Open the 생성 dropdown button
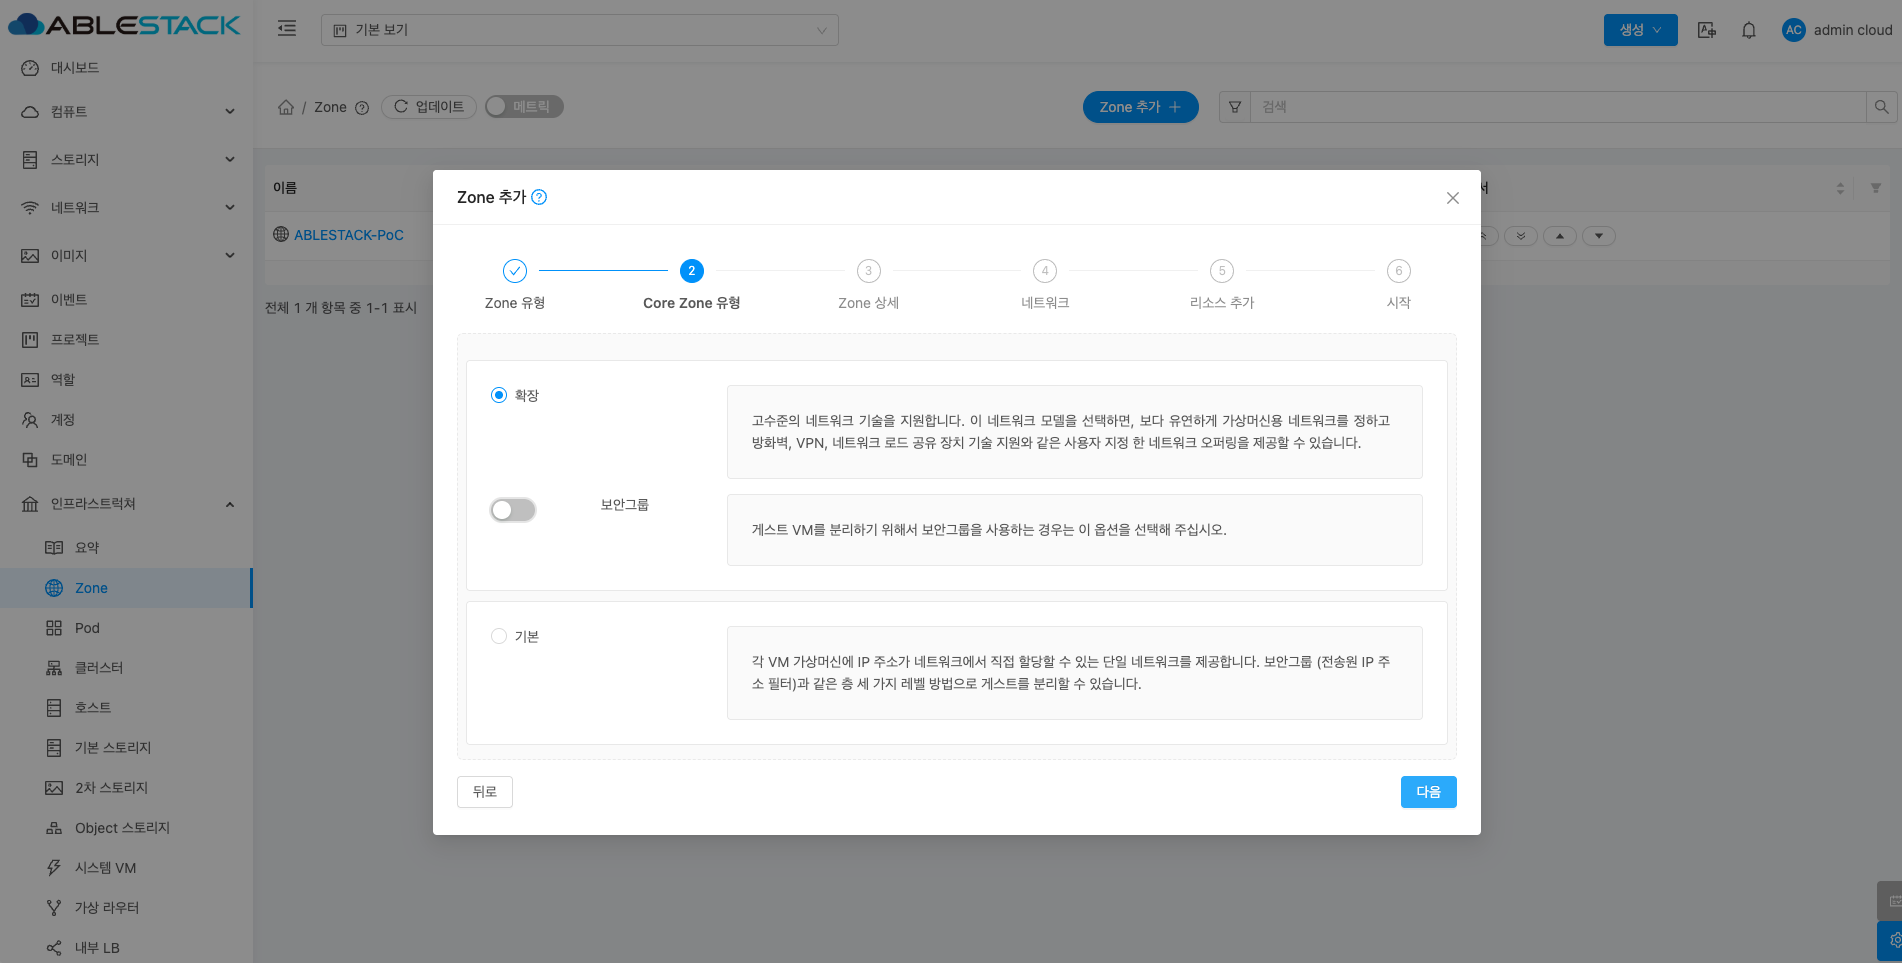The image size is (1902, 963). point(1641,30)
